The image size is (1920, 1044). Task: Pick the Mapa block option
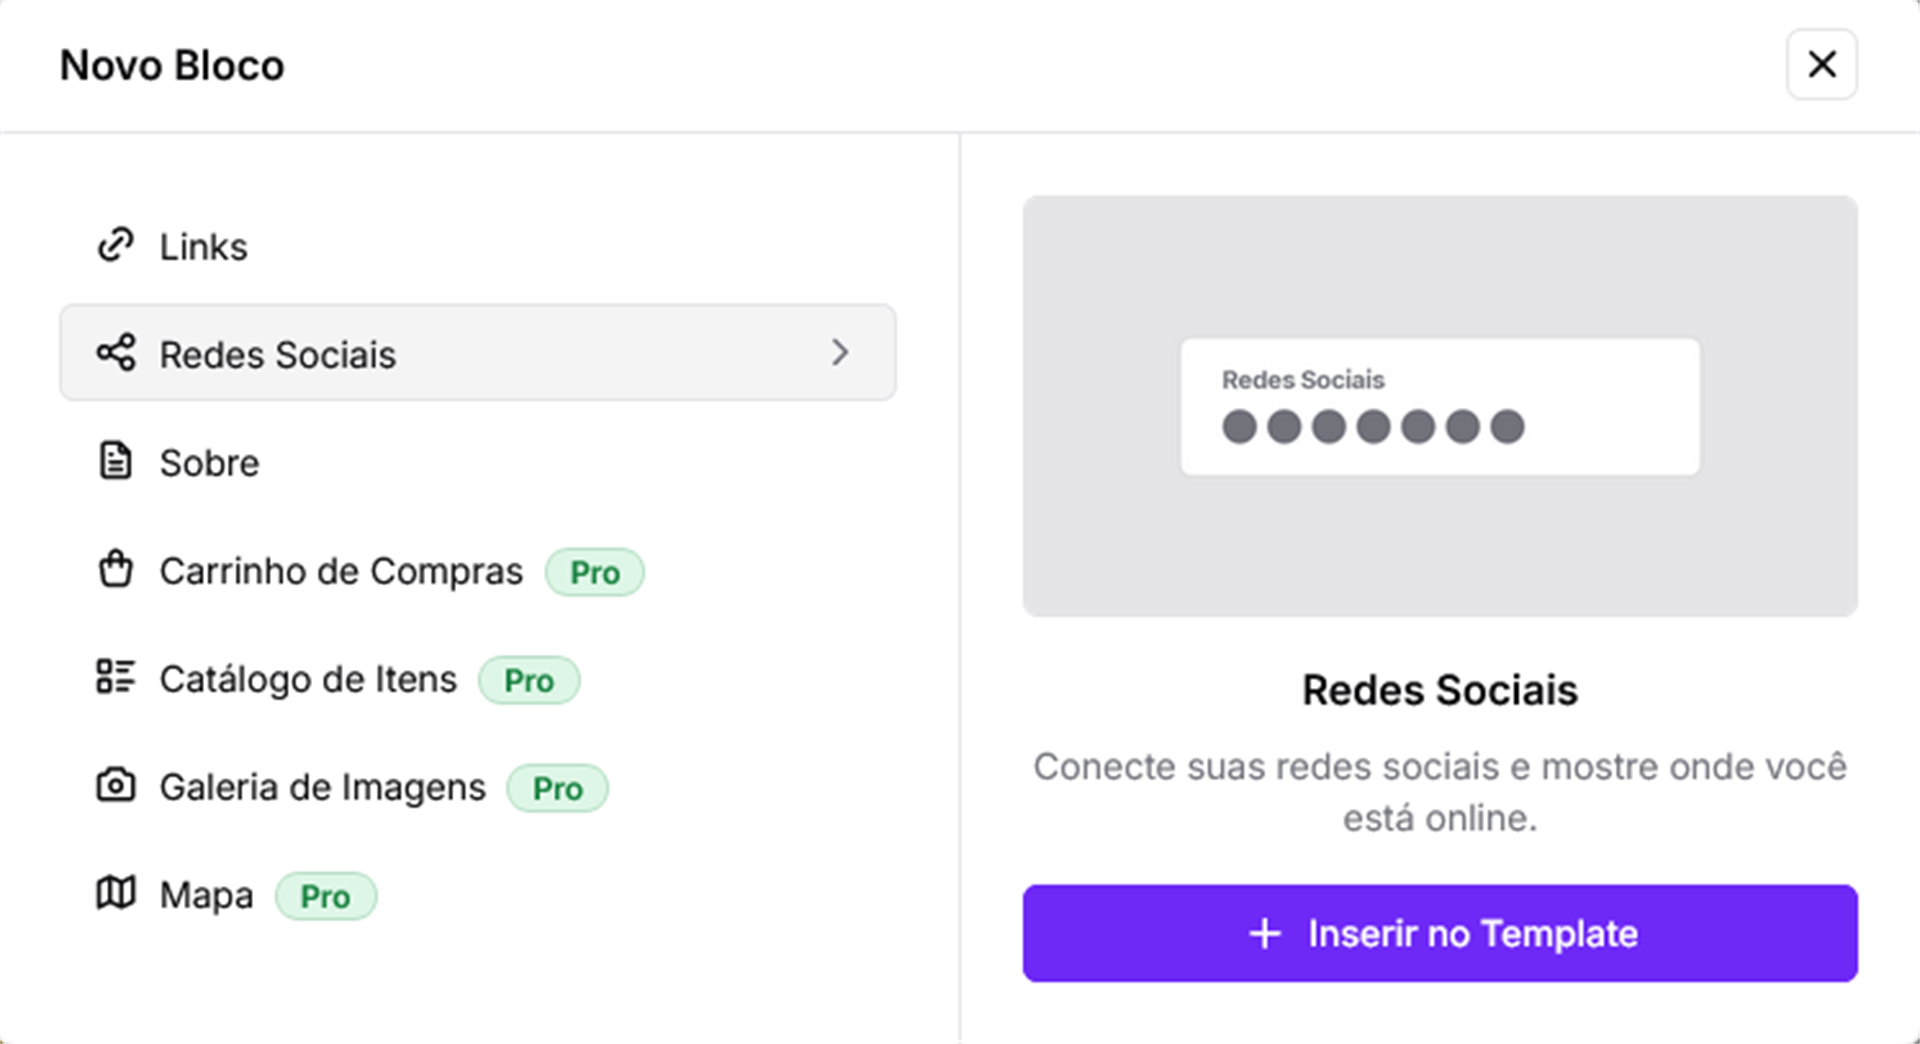207,895
